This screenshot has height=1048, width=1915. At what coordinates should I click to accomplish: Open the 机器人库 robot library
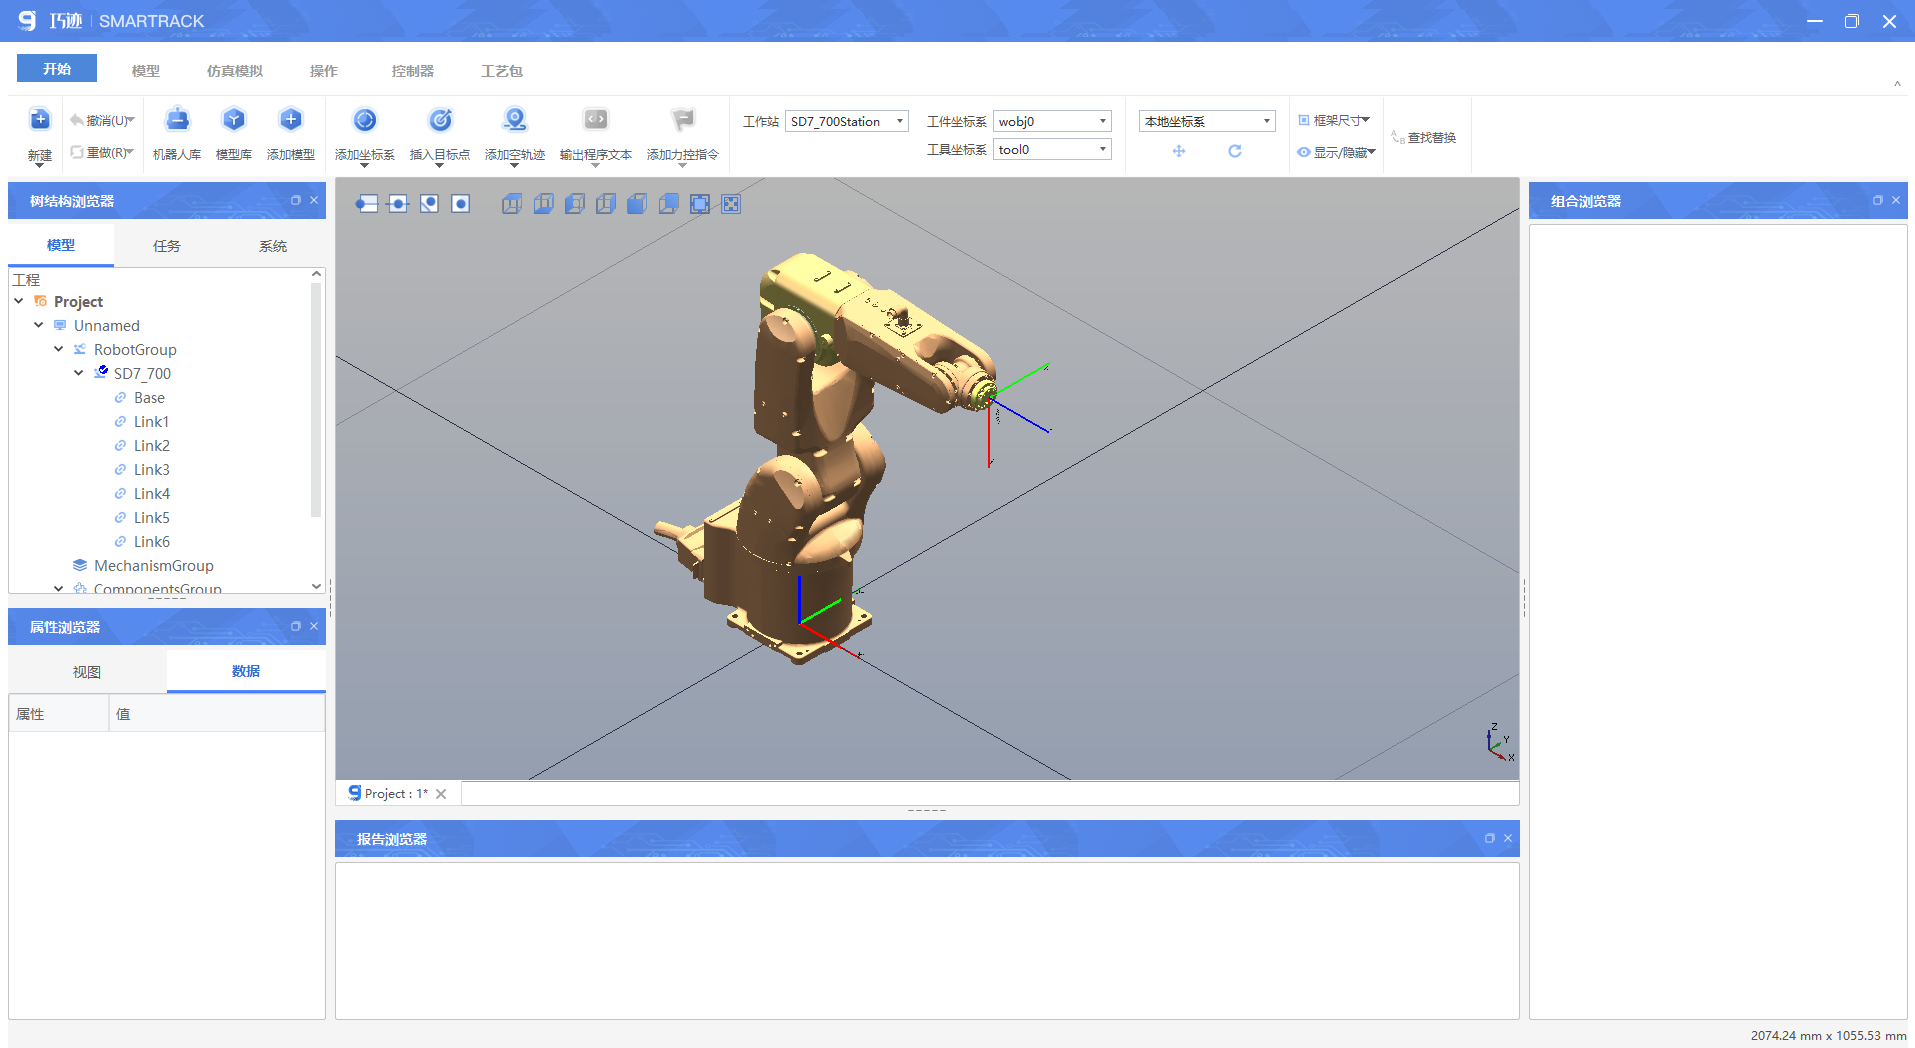[x=177, y=133]
